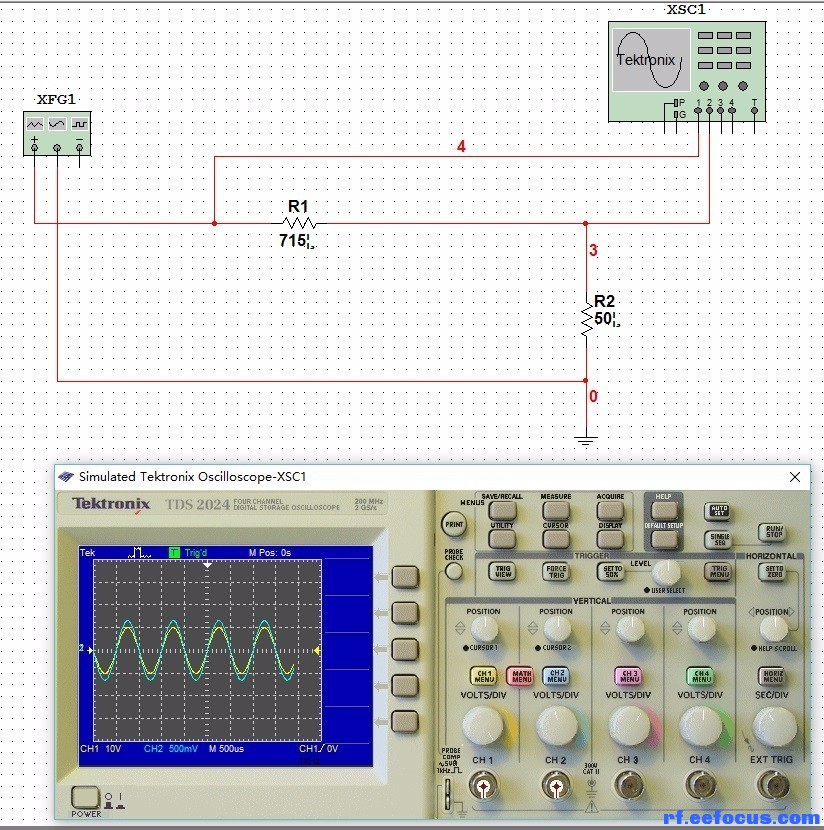Open the CH3 MENU button
This screenshot has width=824, height=830.
(629, 676)
